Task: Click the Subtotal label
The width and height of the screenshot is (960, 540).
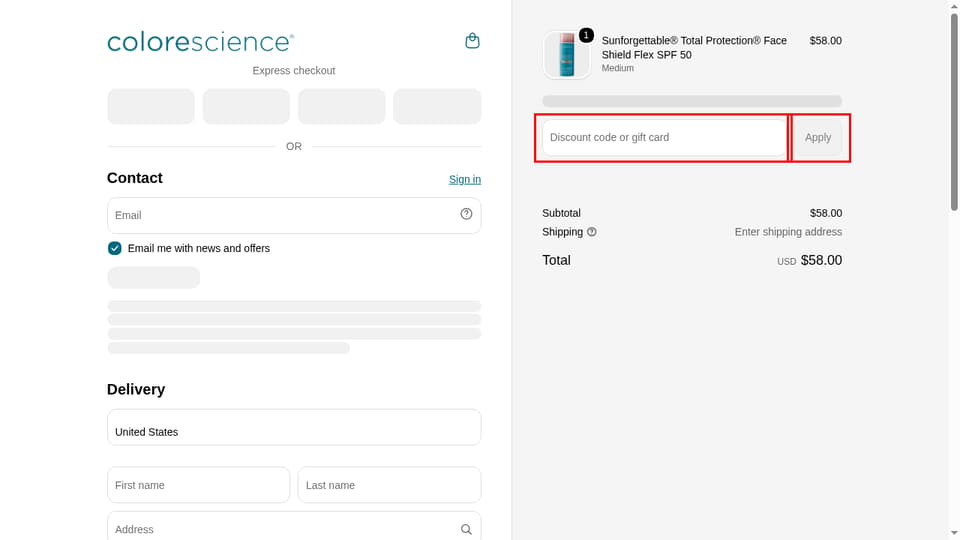Action: pos(561,213)
